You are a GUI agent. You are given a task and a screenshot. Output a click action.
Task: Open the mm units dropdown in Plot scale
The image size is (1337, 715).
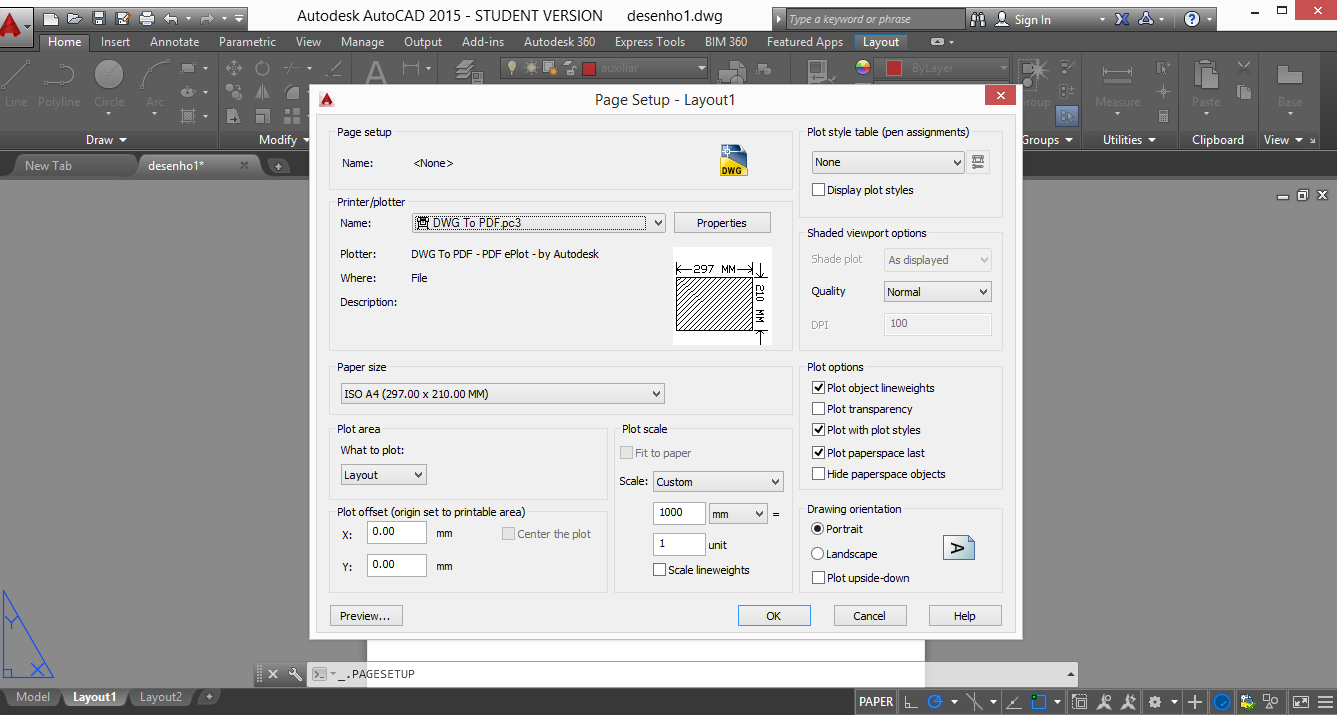pos(738,513)
